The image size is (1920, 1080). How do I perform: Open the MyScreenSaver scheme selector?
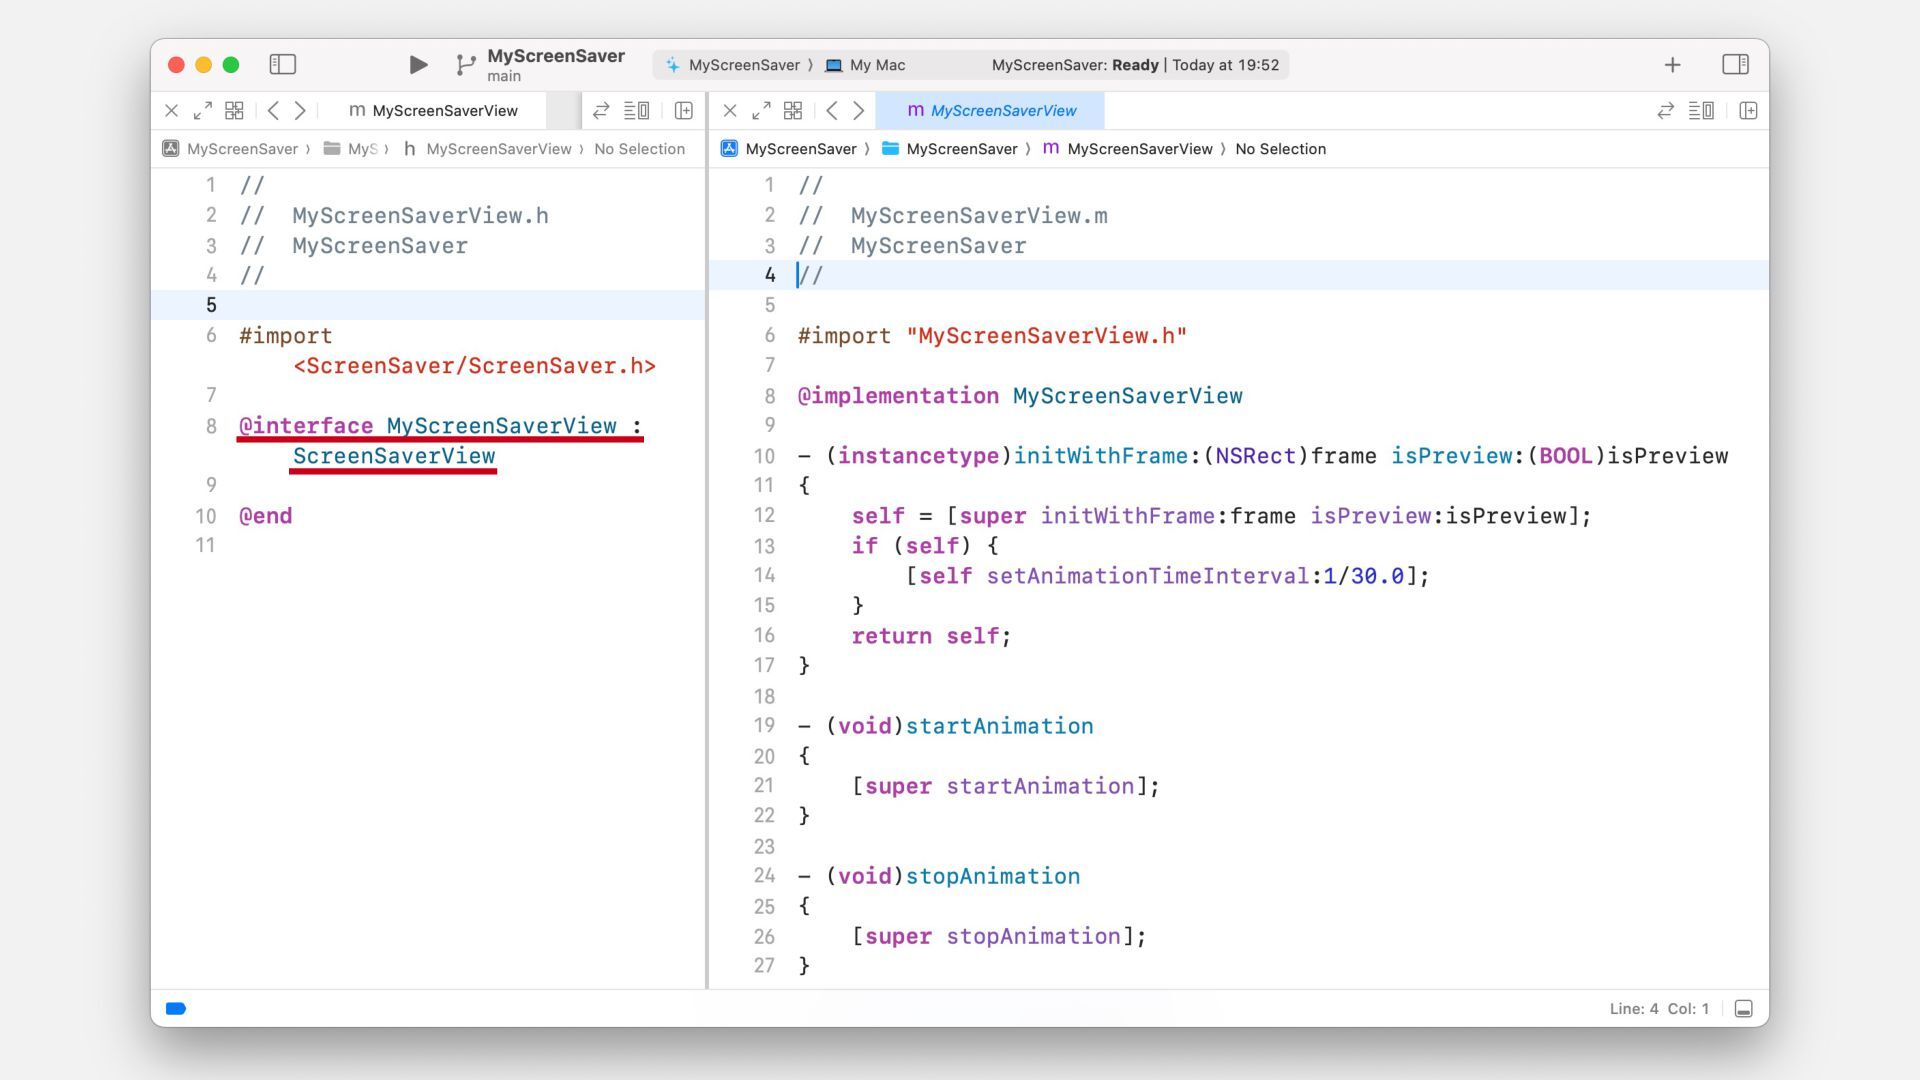(x=743, y=65)
